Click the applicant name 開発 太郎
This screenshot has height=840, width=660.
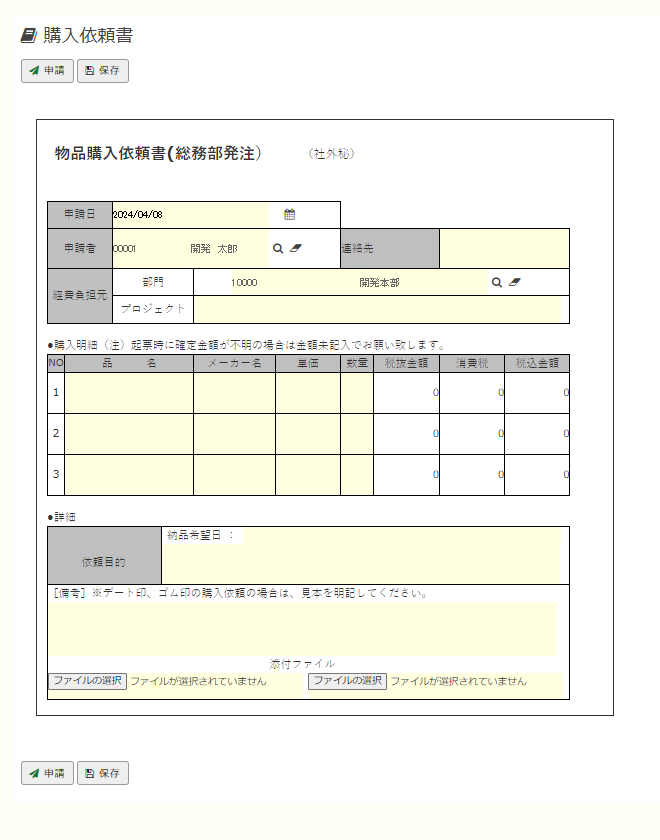click(x=214, y=249)
